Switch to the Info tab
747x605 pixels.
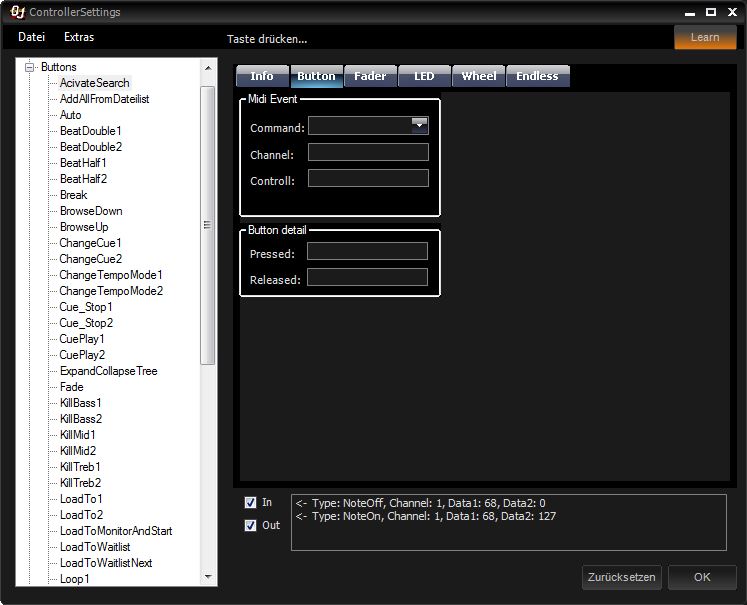pos(262,76)
